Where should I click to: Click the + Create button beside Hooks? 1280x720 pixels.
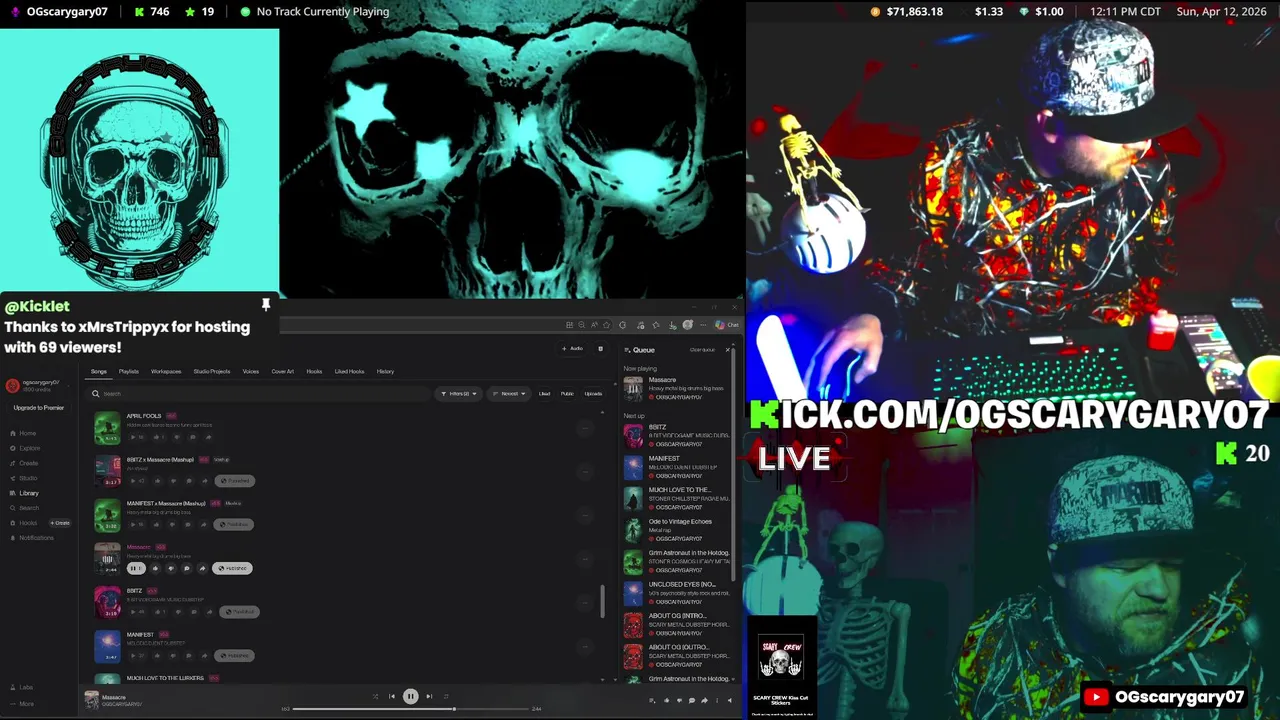60,523
